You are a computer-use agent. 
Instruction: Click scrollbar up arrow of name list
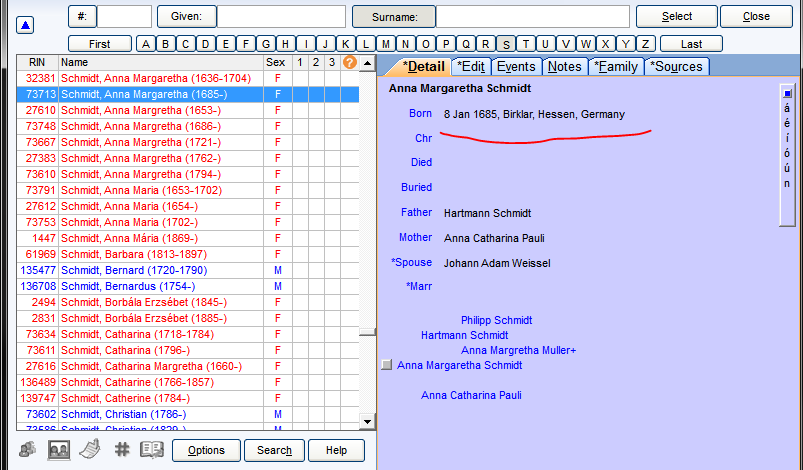367,63
